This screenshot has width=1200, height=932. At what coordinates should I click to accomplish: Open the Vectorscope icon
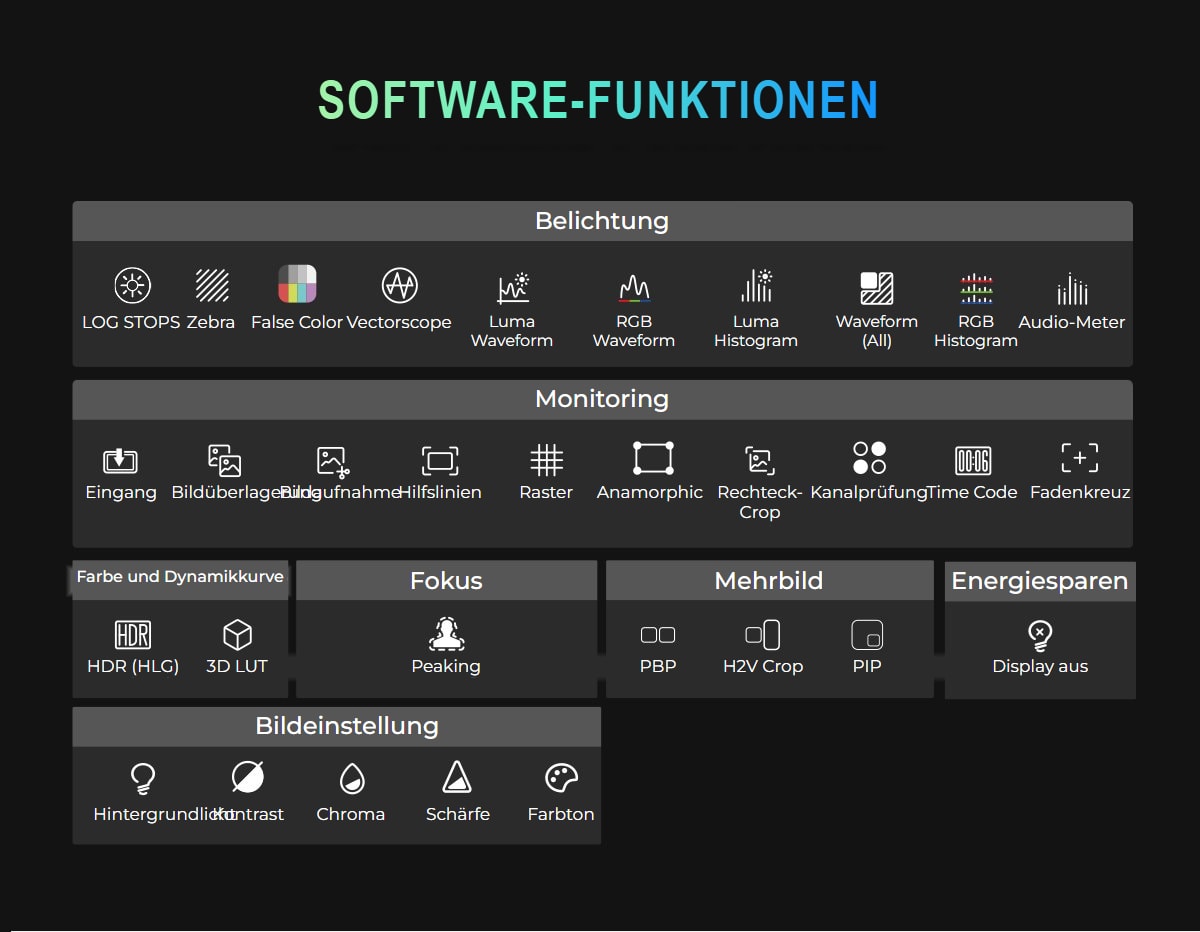pyautogui.click(x=399, y=286)
